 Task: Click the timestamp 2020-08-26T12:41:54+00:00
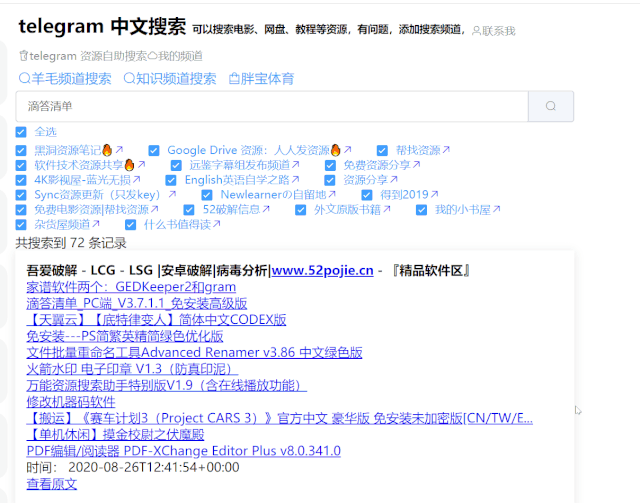coord(154,467)
